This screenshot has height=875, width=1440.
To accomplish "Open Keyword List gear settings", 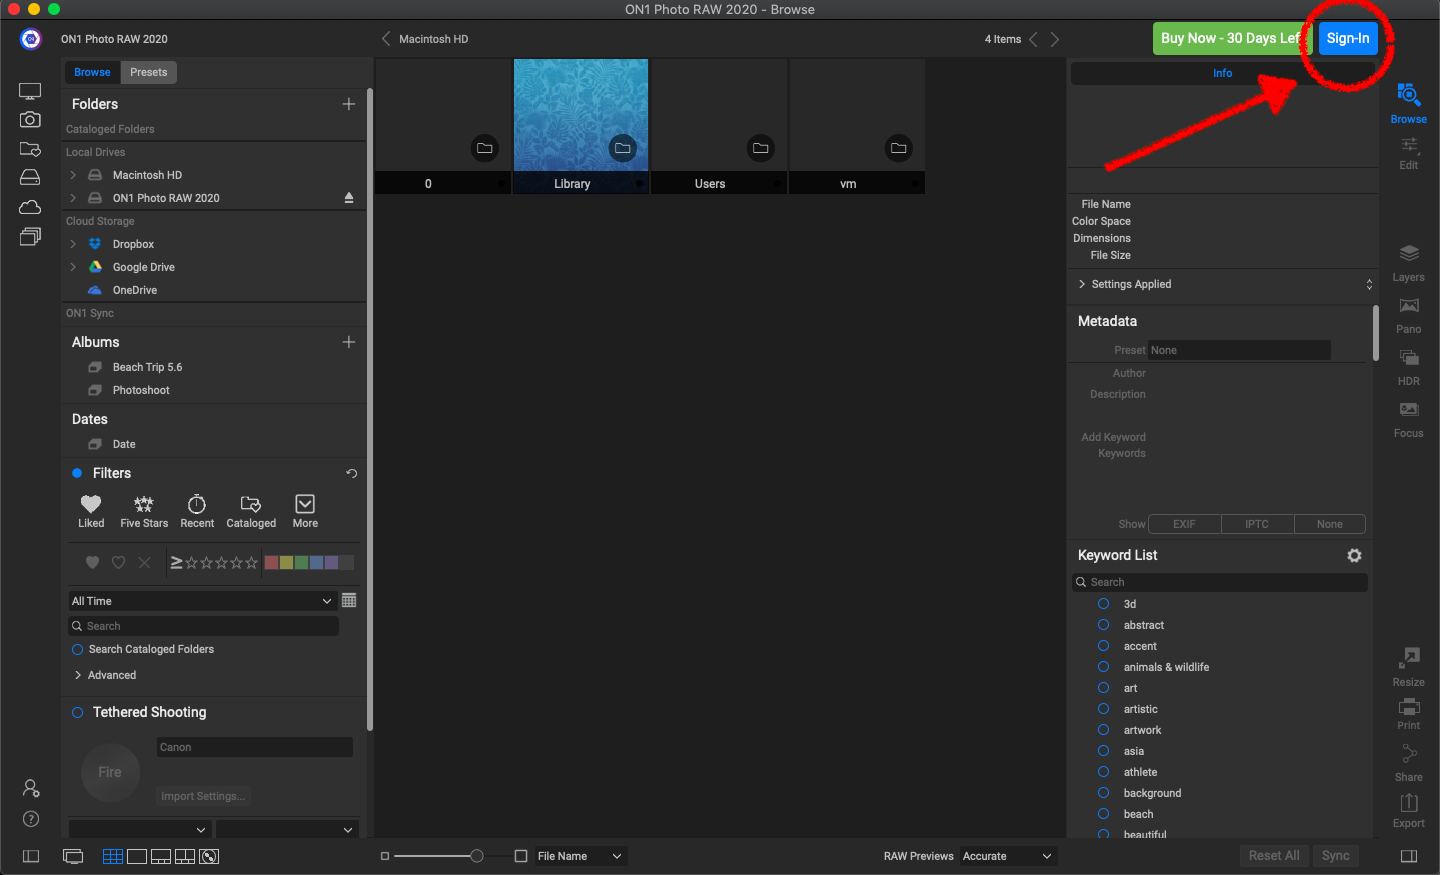I will click(x=1354, y=556).
